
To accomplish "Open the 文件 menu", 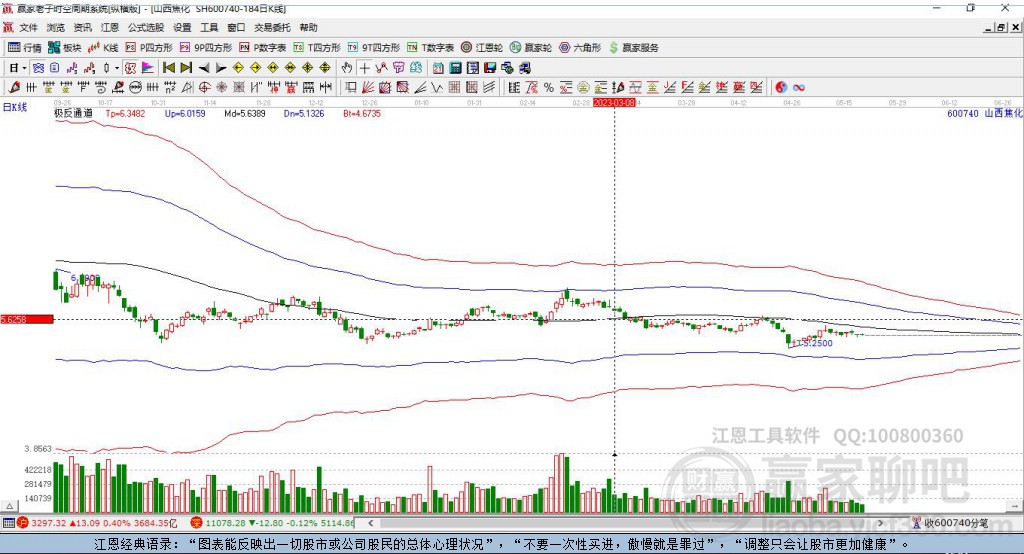I will pos(28,28).
